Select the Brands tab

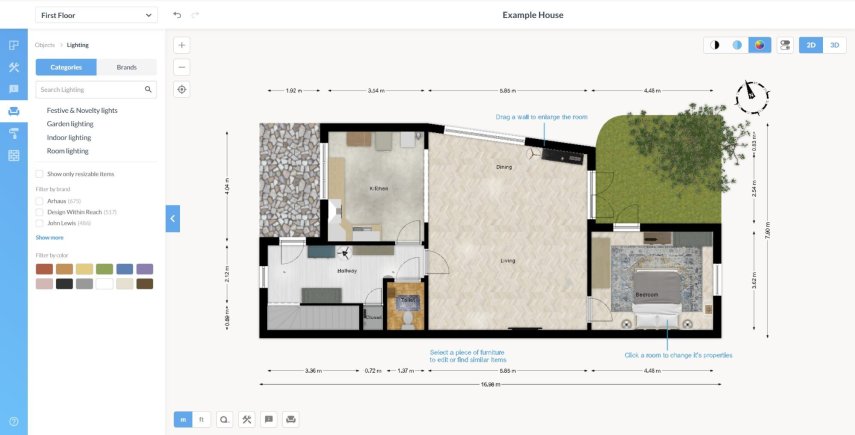127,67
